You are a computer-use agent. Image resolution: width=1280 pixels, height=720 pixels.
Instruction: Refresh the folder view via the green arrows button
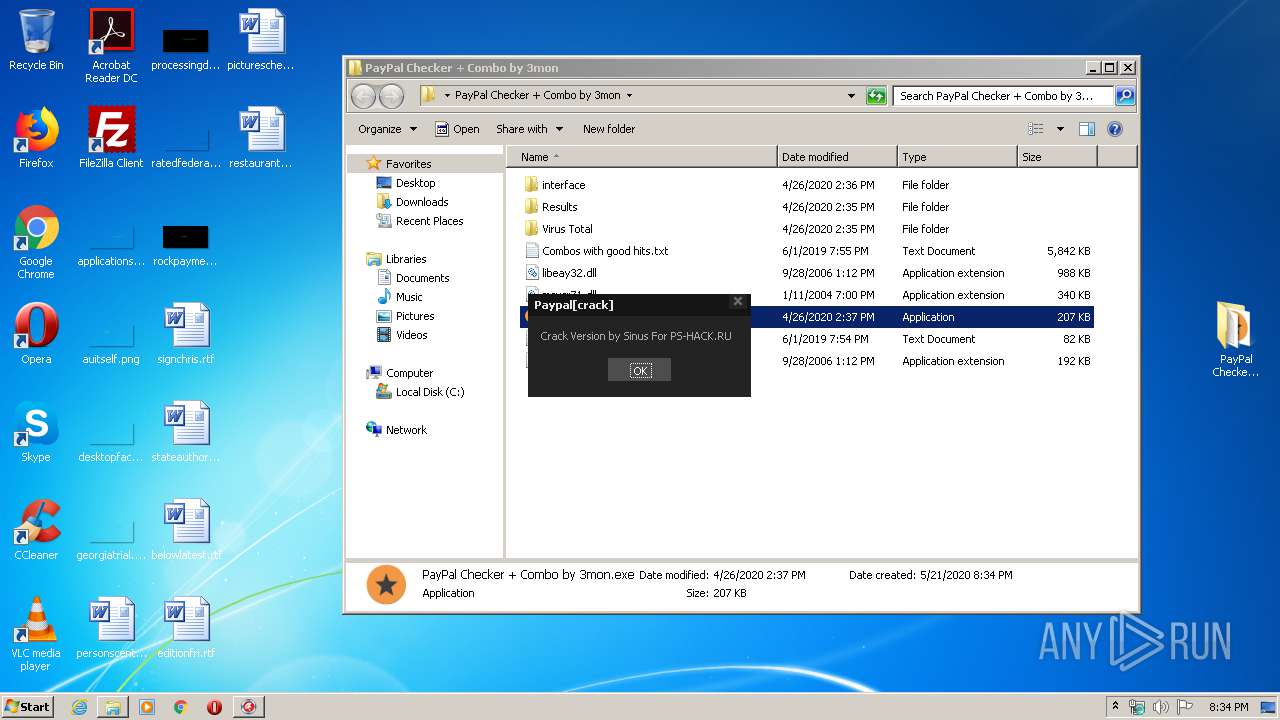[876, 96]
